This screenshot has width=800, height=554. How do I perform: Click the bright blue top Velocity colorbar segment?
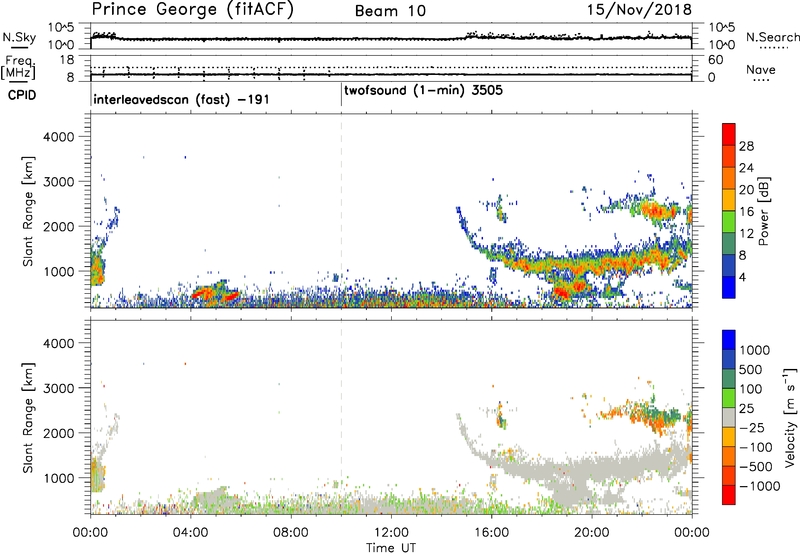pos(729,340)
